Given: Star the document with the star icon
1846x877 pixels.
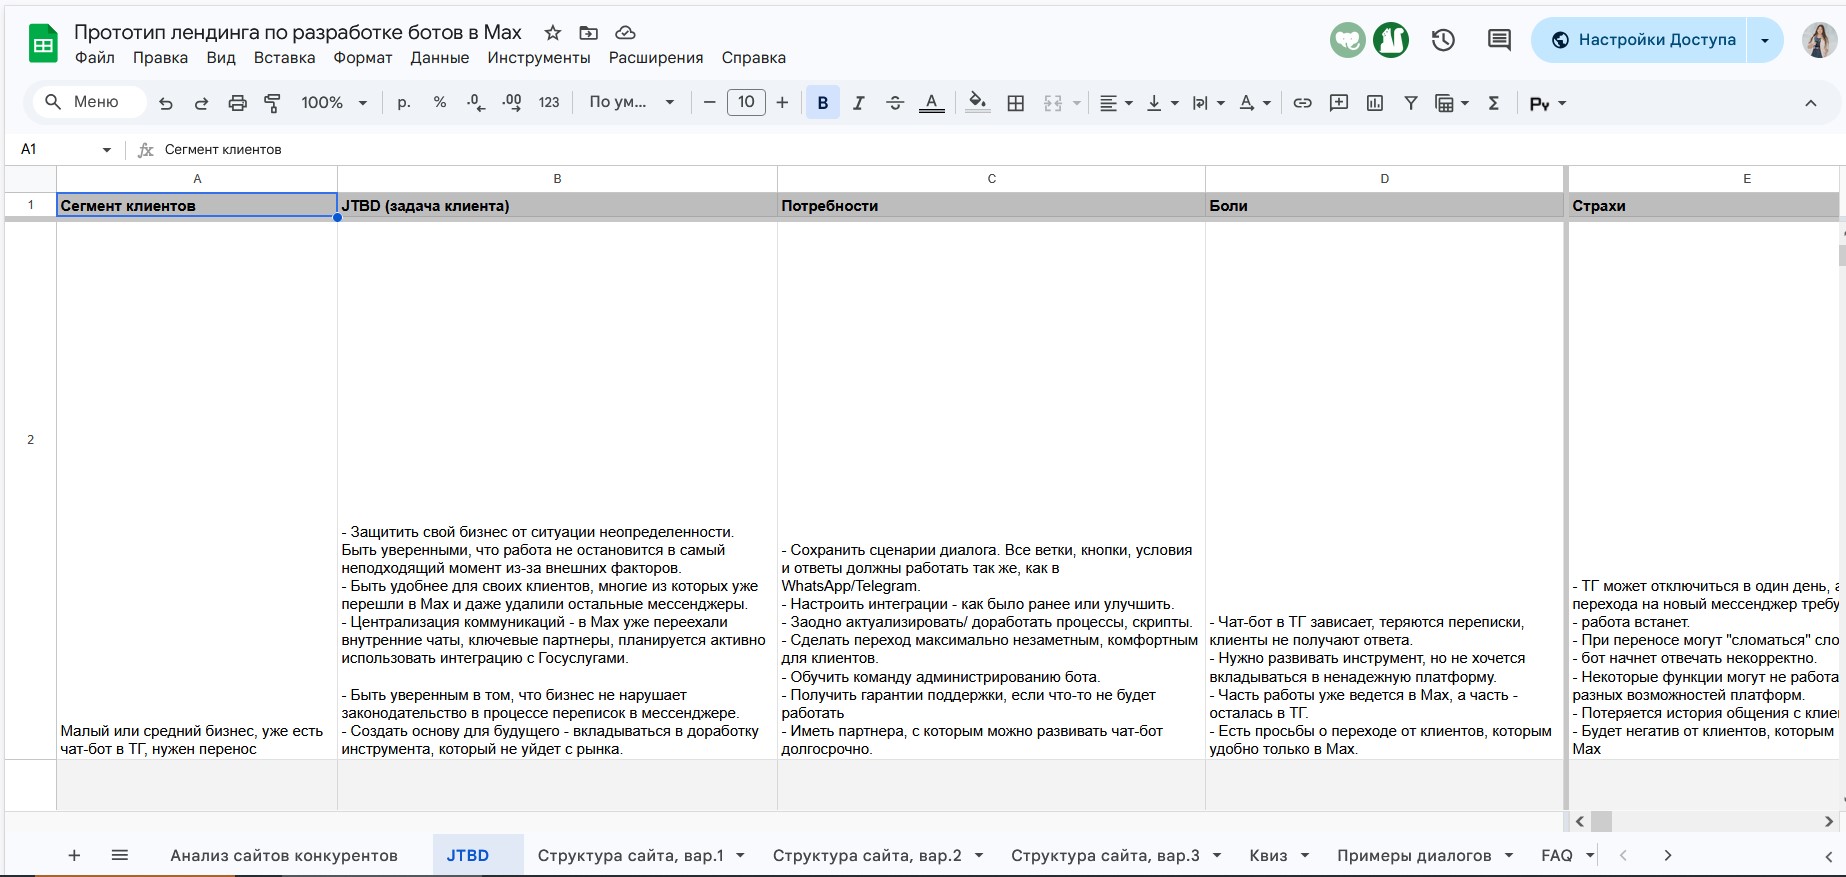Looking at the screenshot, I should click(x=553, y=33).
